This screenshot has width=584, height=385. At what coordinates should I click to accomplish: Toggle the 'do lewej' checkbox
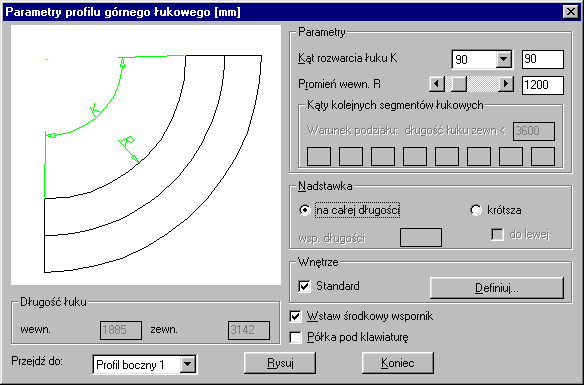(x=498, y=234)
